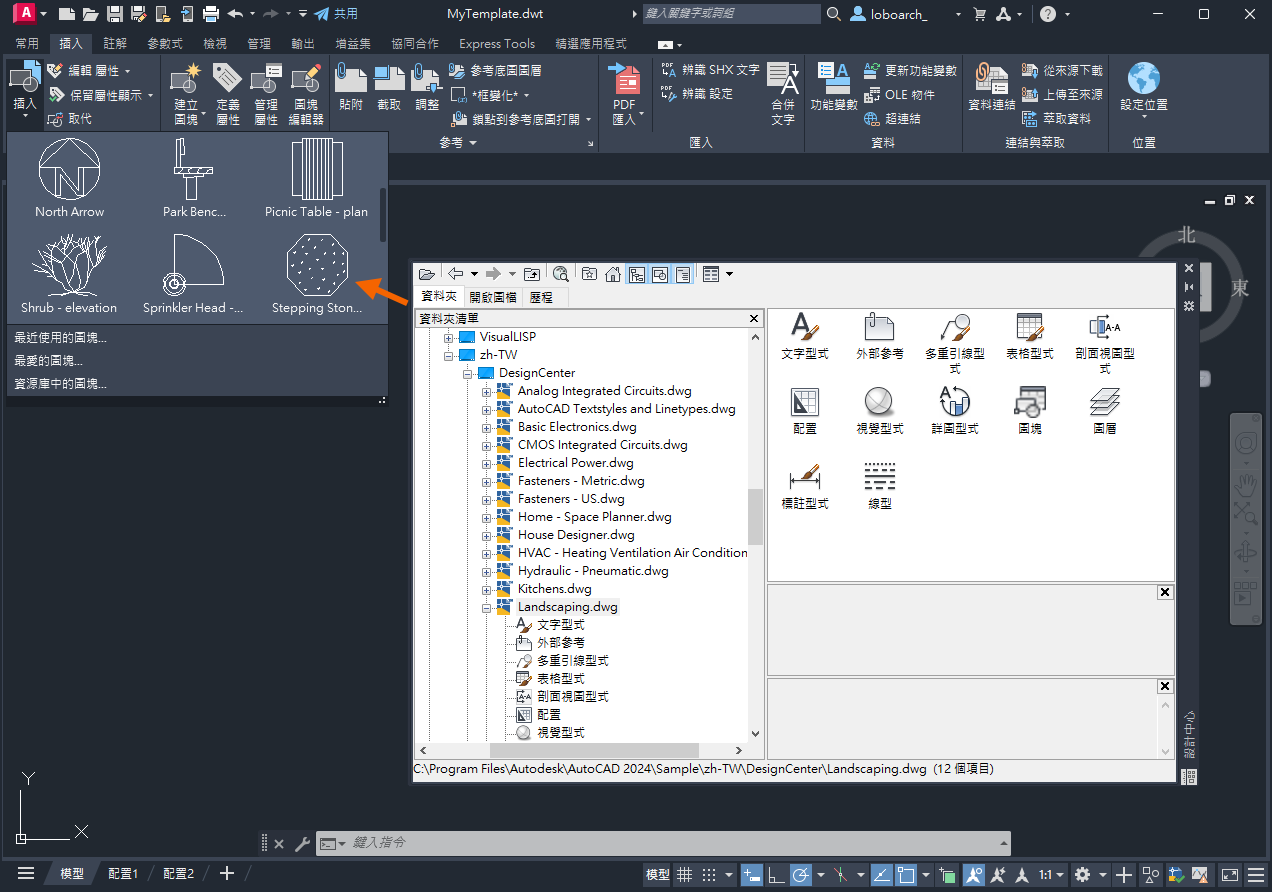This screenshot has height=892, width=1272.
Task: Toggle snap mode dots in status bar
Action: 709,875
